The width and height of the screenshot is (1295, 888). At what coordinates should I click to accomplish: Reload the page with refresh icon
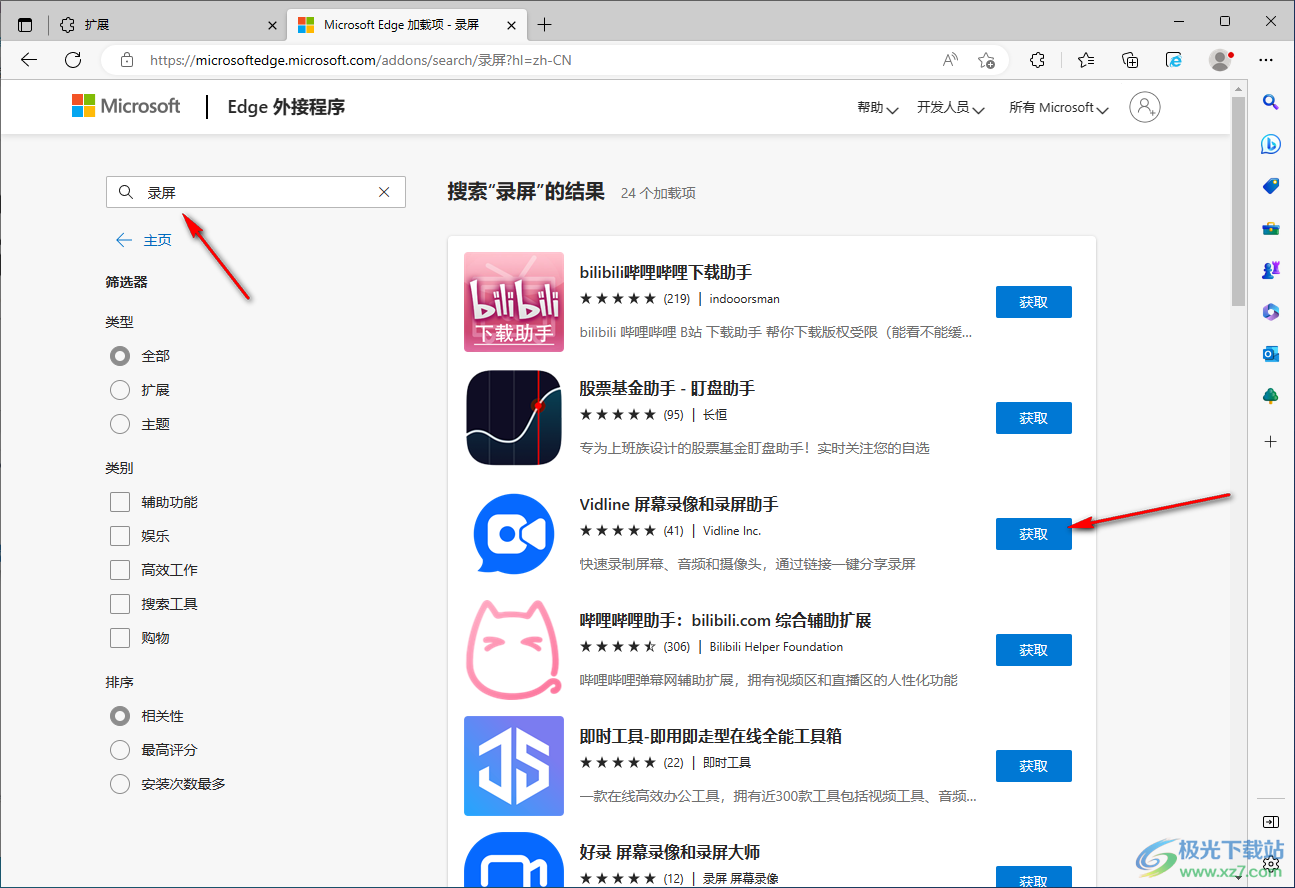tap(73, 60)
